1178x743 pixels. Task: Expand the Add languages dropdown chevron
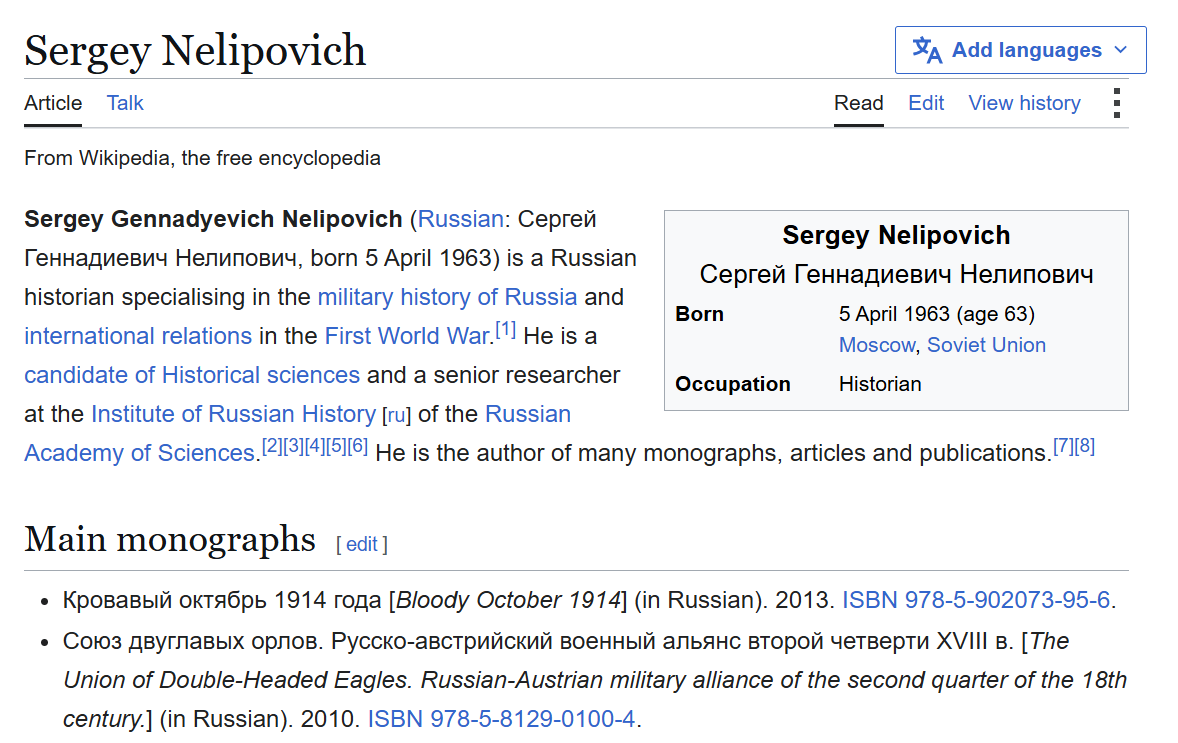(1121, 50)
